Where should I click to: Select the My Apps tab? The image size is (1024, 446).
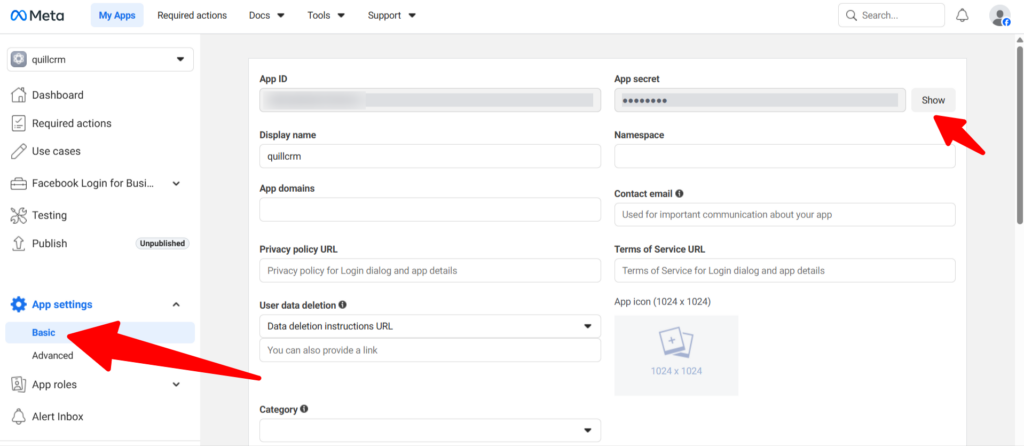point(119,15)
